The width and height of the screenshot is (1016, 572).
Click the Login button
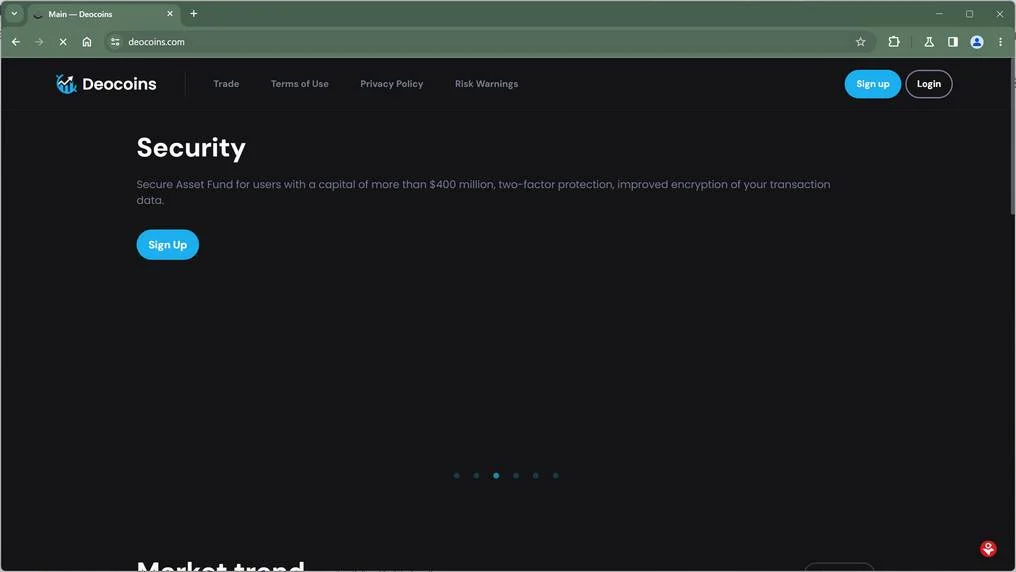[929, 84]
